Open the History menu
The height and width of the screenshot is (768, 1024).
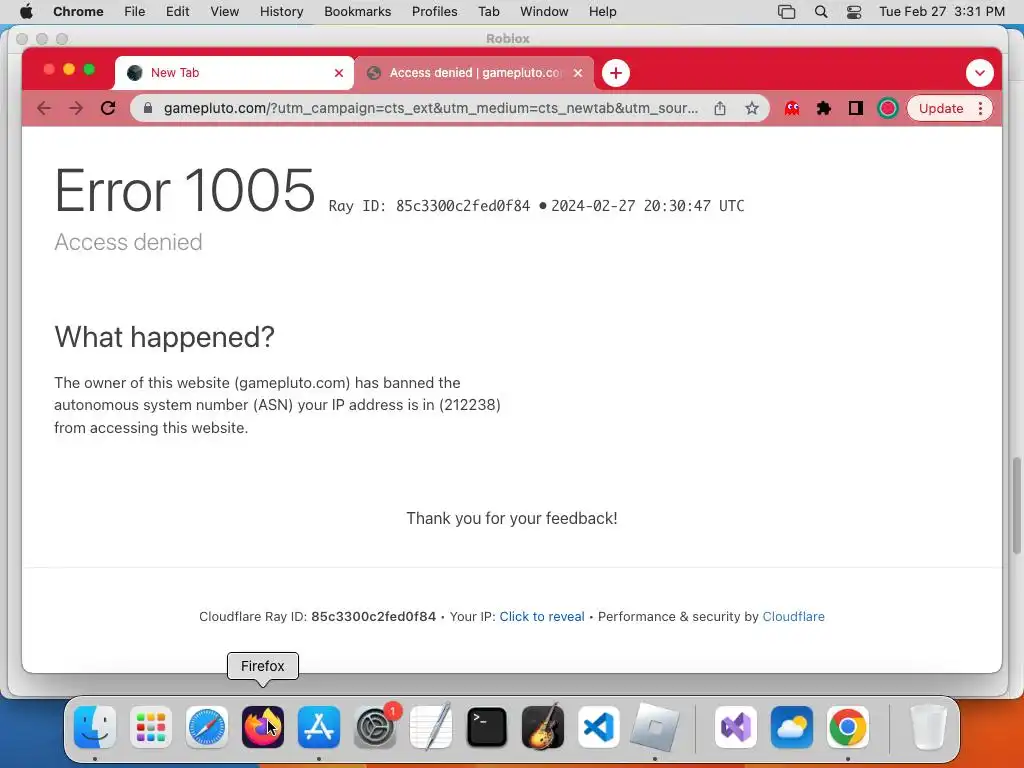[x=281, y=12]
